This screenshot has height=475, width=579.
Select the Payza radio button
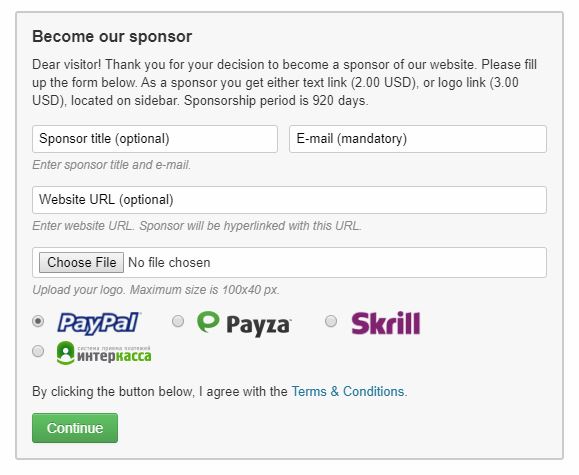(178, 321)
